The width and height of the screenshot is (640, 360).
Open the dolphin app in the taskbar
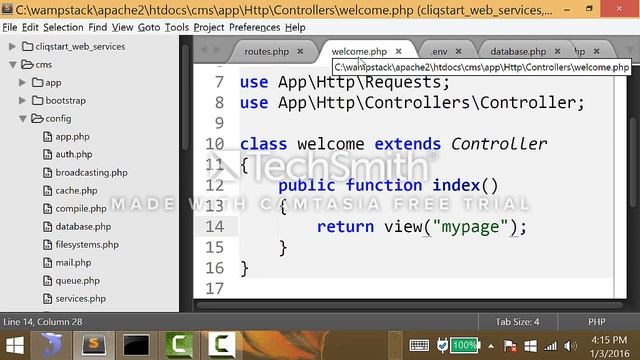[x=51, y=345]
